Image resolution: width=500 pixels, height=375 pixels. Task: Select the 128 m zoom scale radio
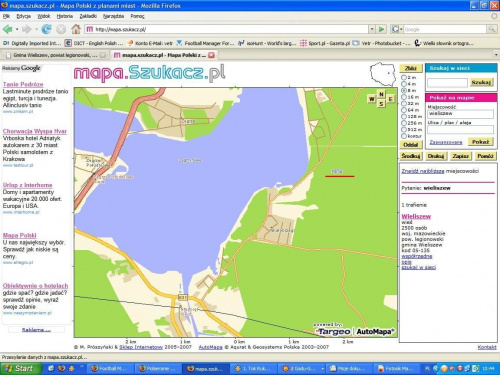pos(404,116)
